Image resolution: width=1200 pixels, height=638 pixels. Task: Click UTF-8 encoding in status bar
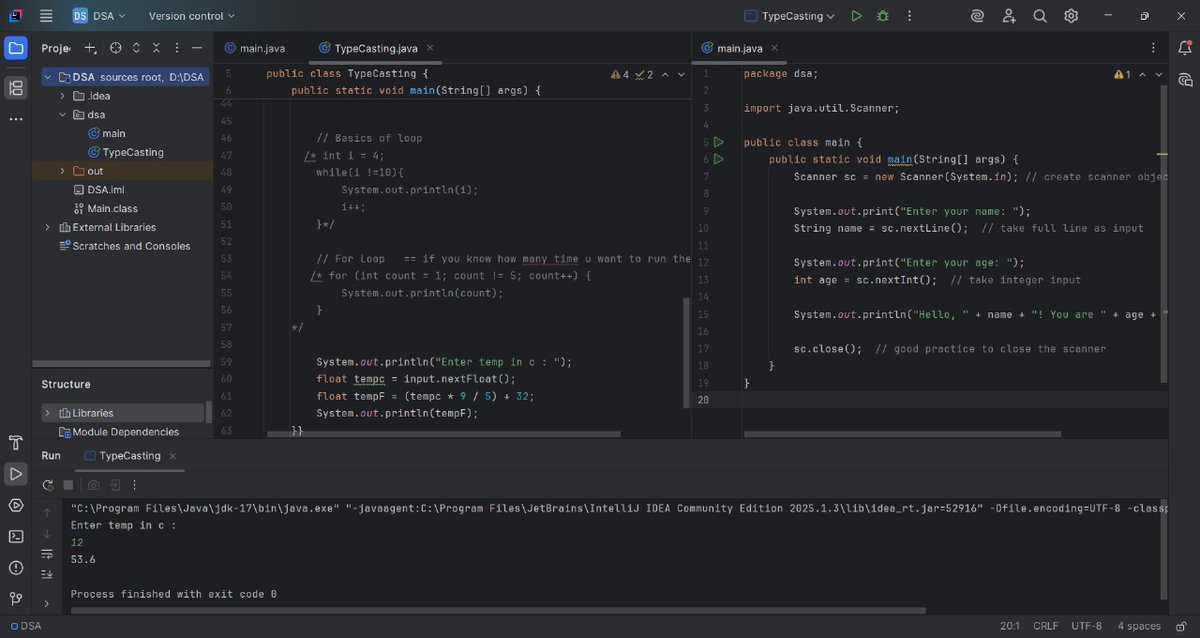(1086, 626)
